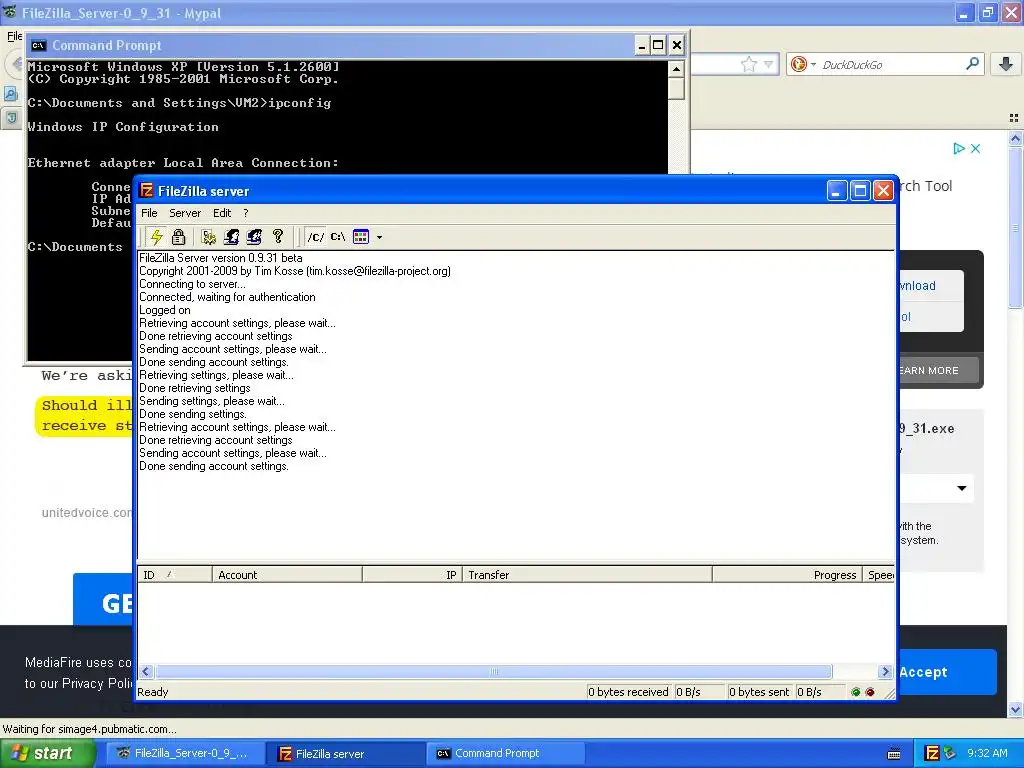Click the DuckDuckGo search field

891,64
